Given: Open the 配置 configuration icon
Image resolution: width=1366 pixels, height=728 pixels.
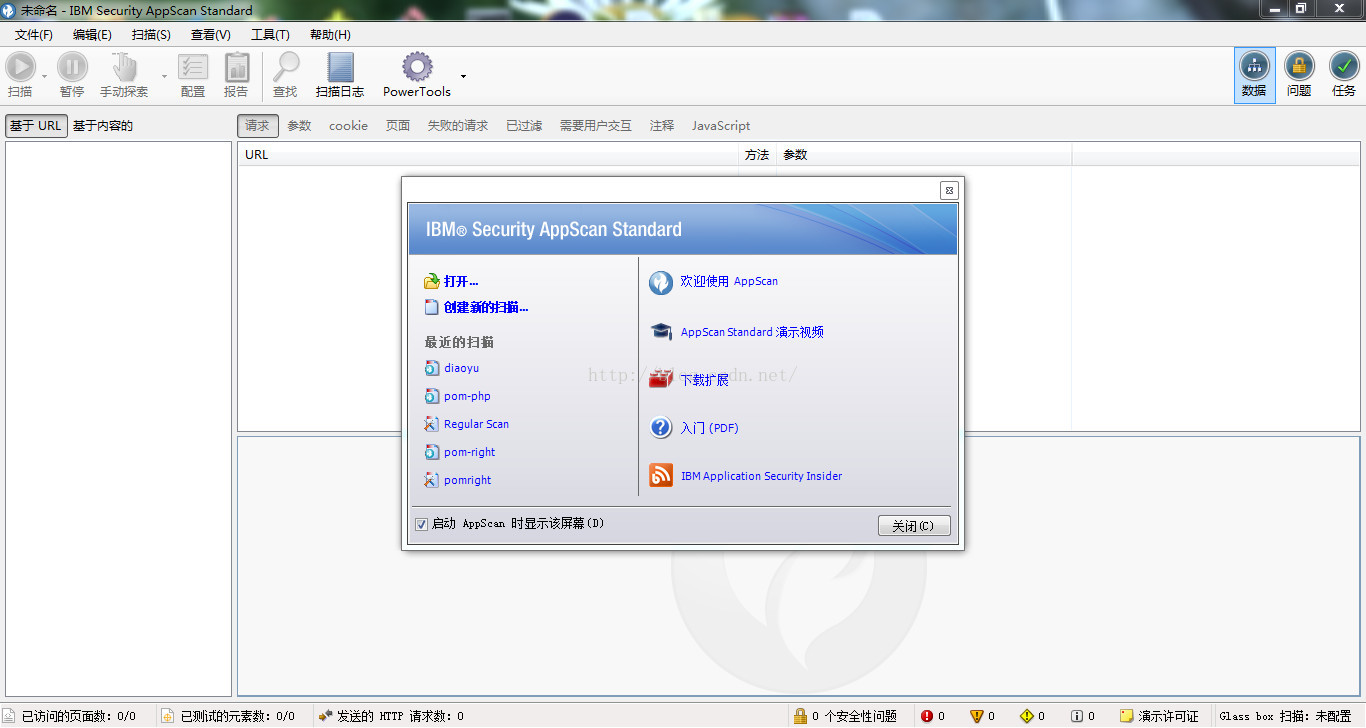Looking at the screenshot, I should [x=193, y=67].
